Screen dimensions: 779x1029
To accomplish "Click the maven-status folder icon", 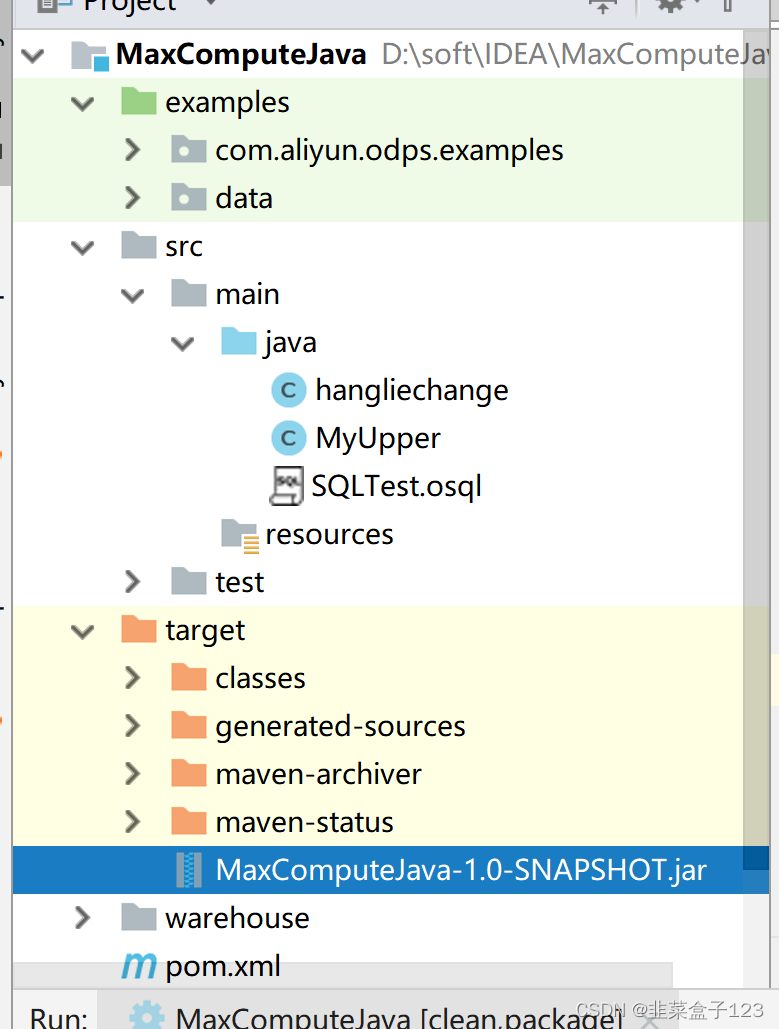I will tap(189, 820).
